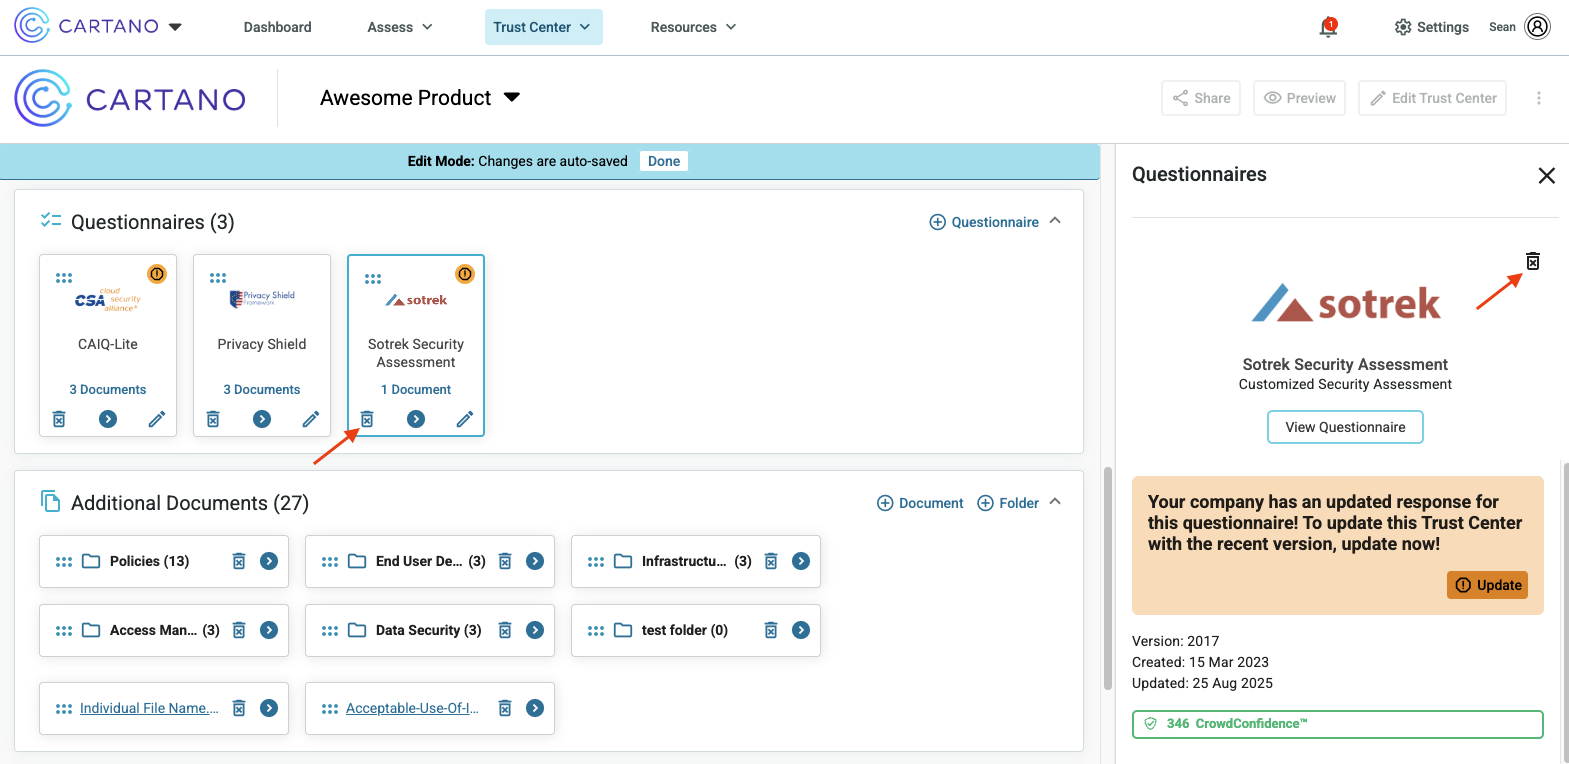The height and width of the screenshot is (764, 1569).
Task: Open the Resources dropdown menu
Action: 693,27
